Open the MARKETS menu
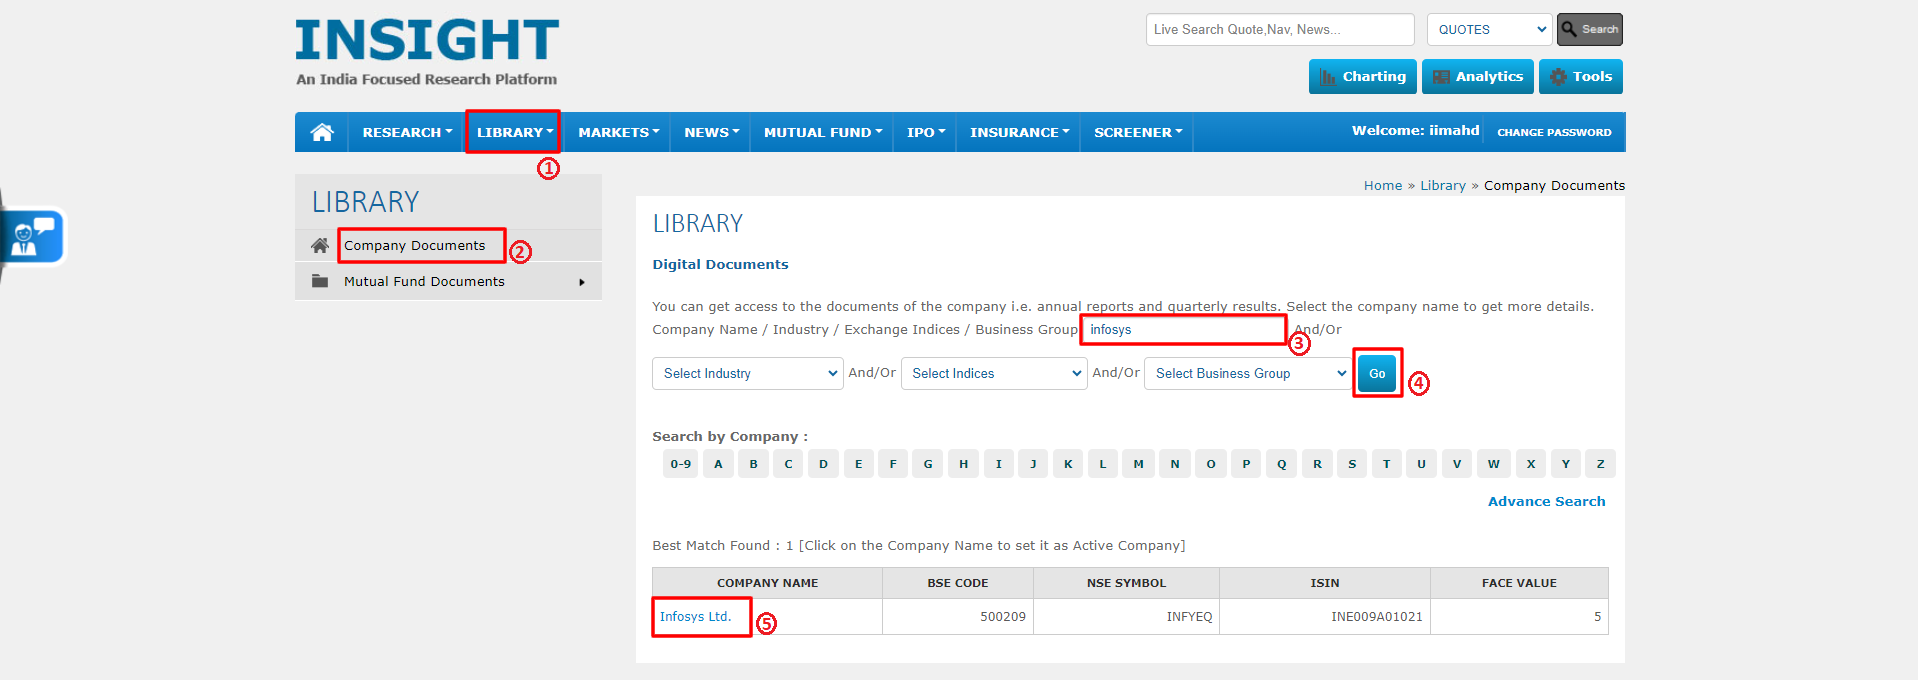This screenshot has height=680, width=1918. tap(618, 132)
